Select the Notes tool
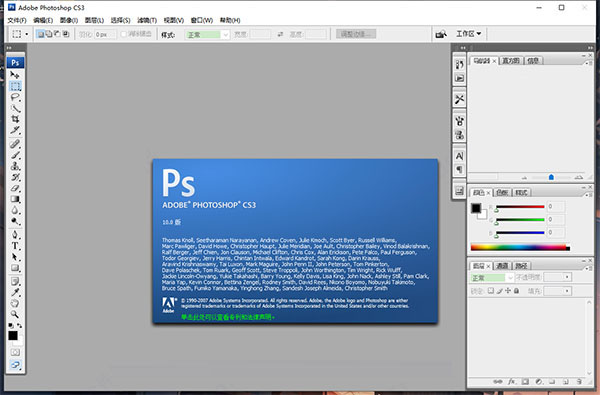The height and width of the screenshot is (395, 600). click(x=15, y=281)
